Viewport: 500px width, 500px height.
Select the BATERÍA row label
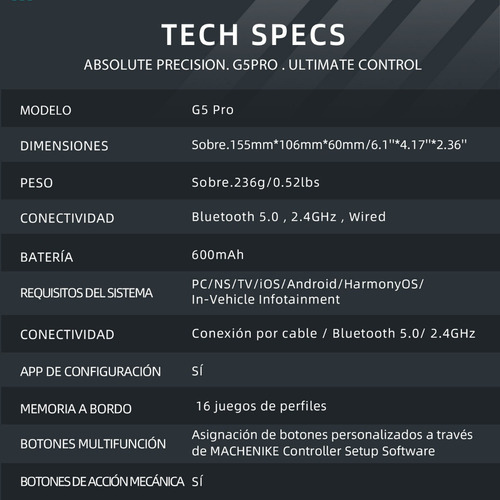[x=46, y=256]
